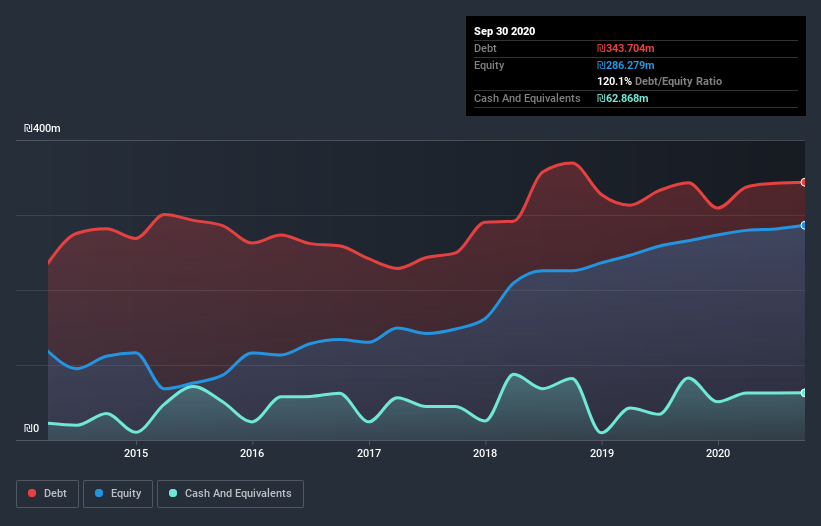Click Cash And Equivalents label in tooltip
Viewport: 821px width, 526px height.
click(527, 98)
